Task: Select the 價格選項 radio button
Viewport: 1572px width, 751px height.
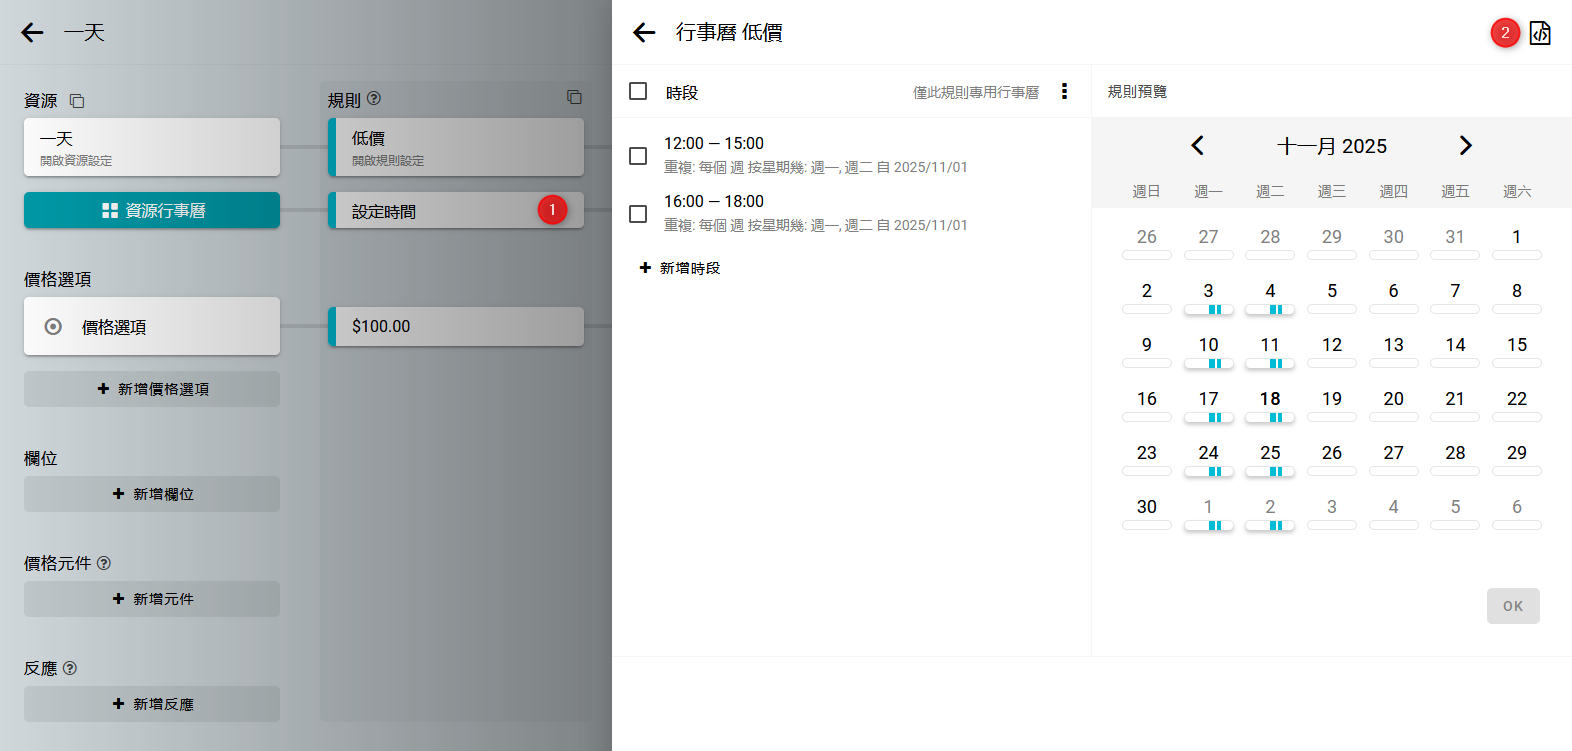Action: click(x=54, y=327)
